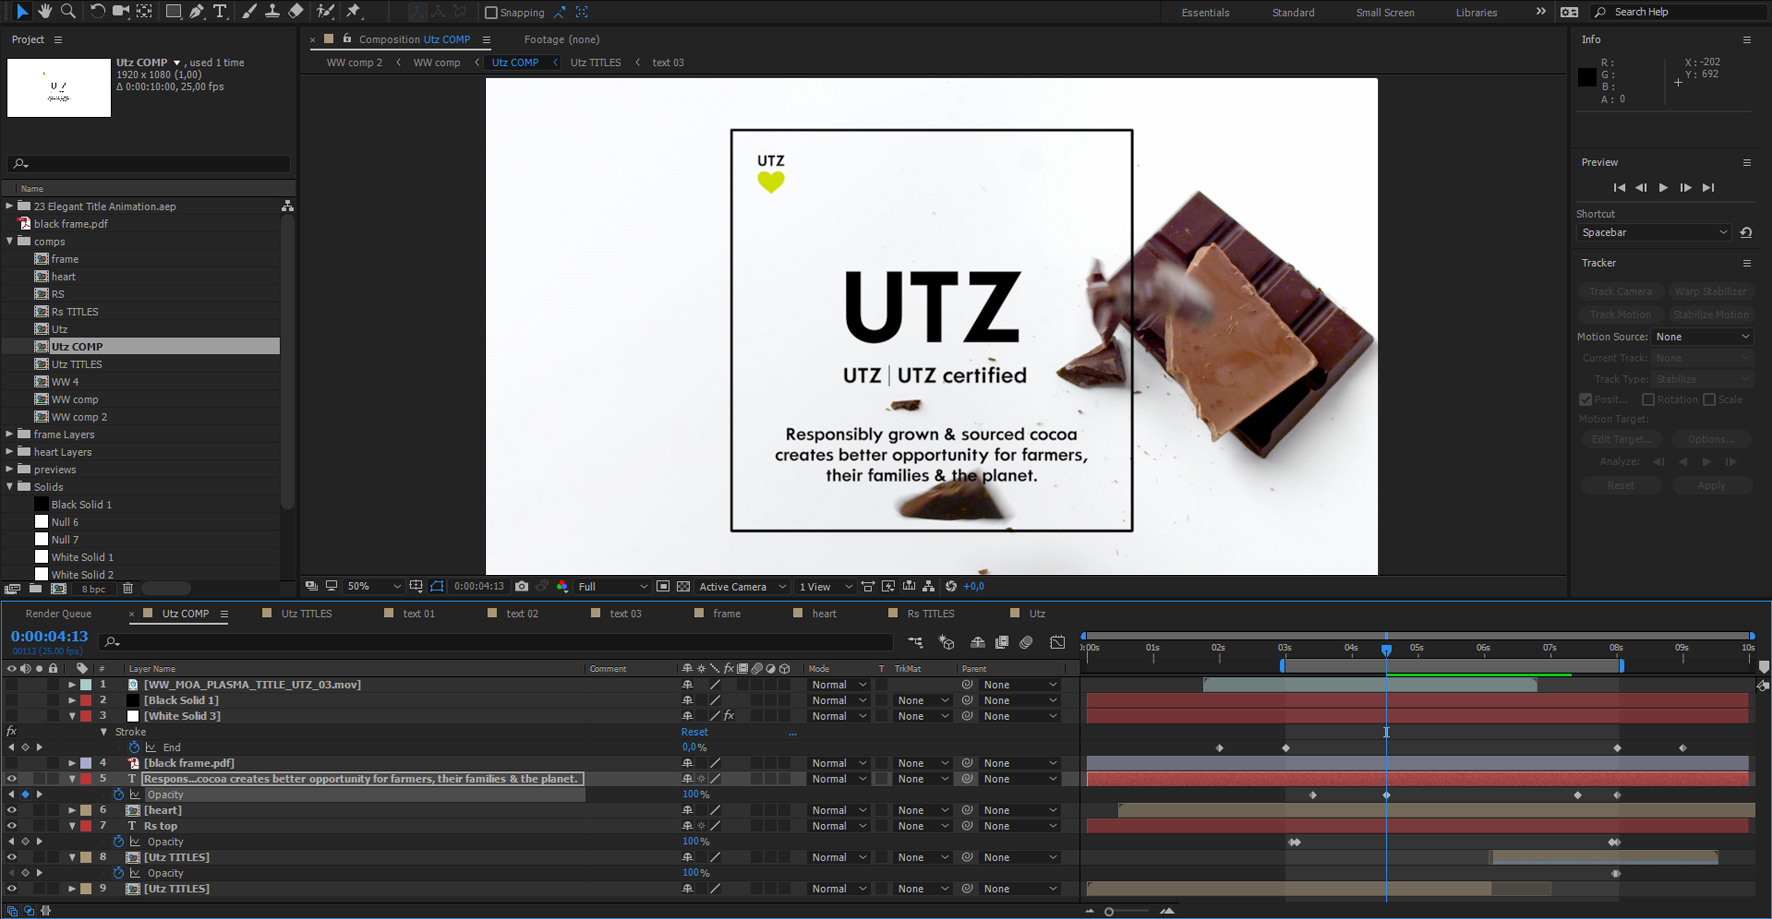Hide the heart layer using eye icon
This screenshot has height=919, width=1772.
(12, 810)
